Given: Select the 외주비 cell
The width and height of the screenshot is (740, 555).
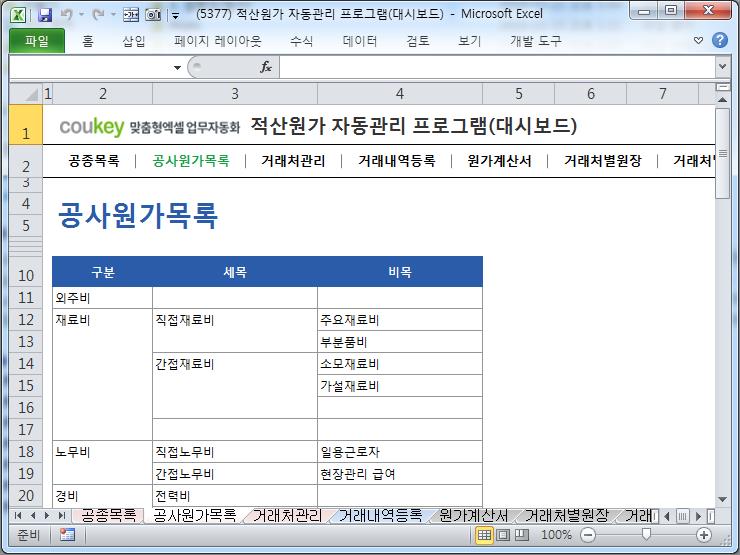Looking at the screenshot, I should [102, 298].
